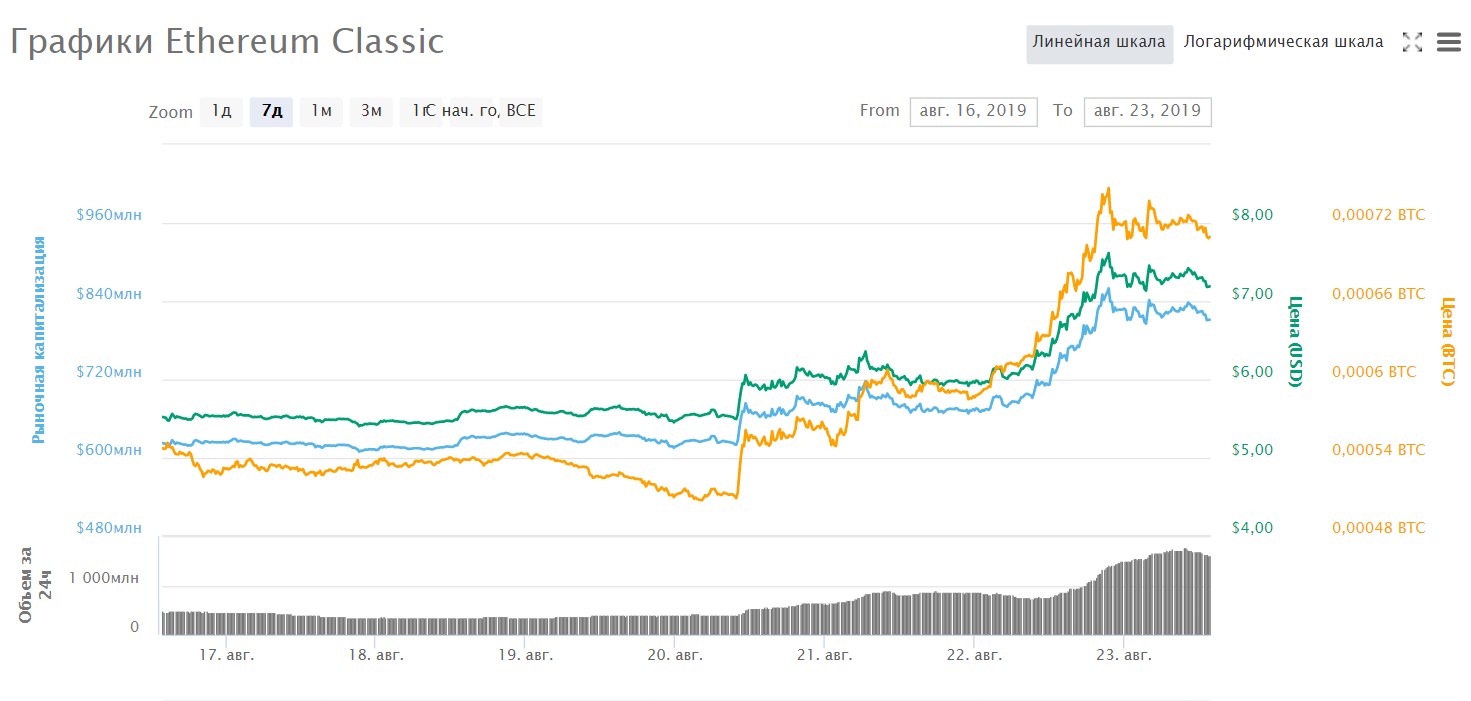Screen dimensions: 1471x701
Task: Set zoom to 7д
Action: (x=272, y=111)
